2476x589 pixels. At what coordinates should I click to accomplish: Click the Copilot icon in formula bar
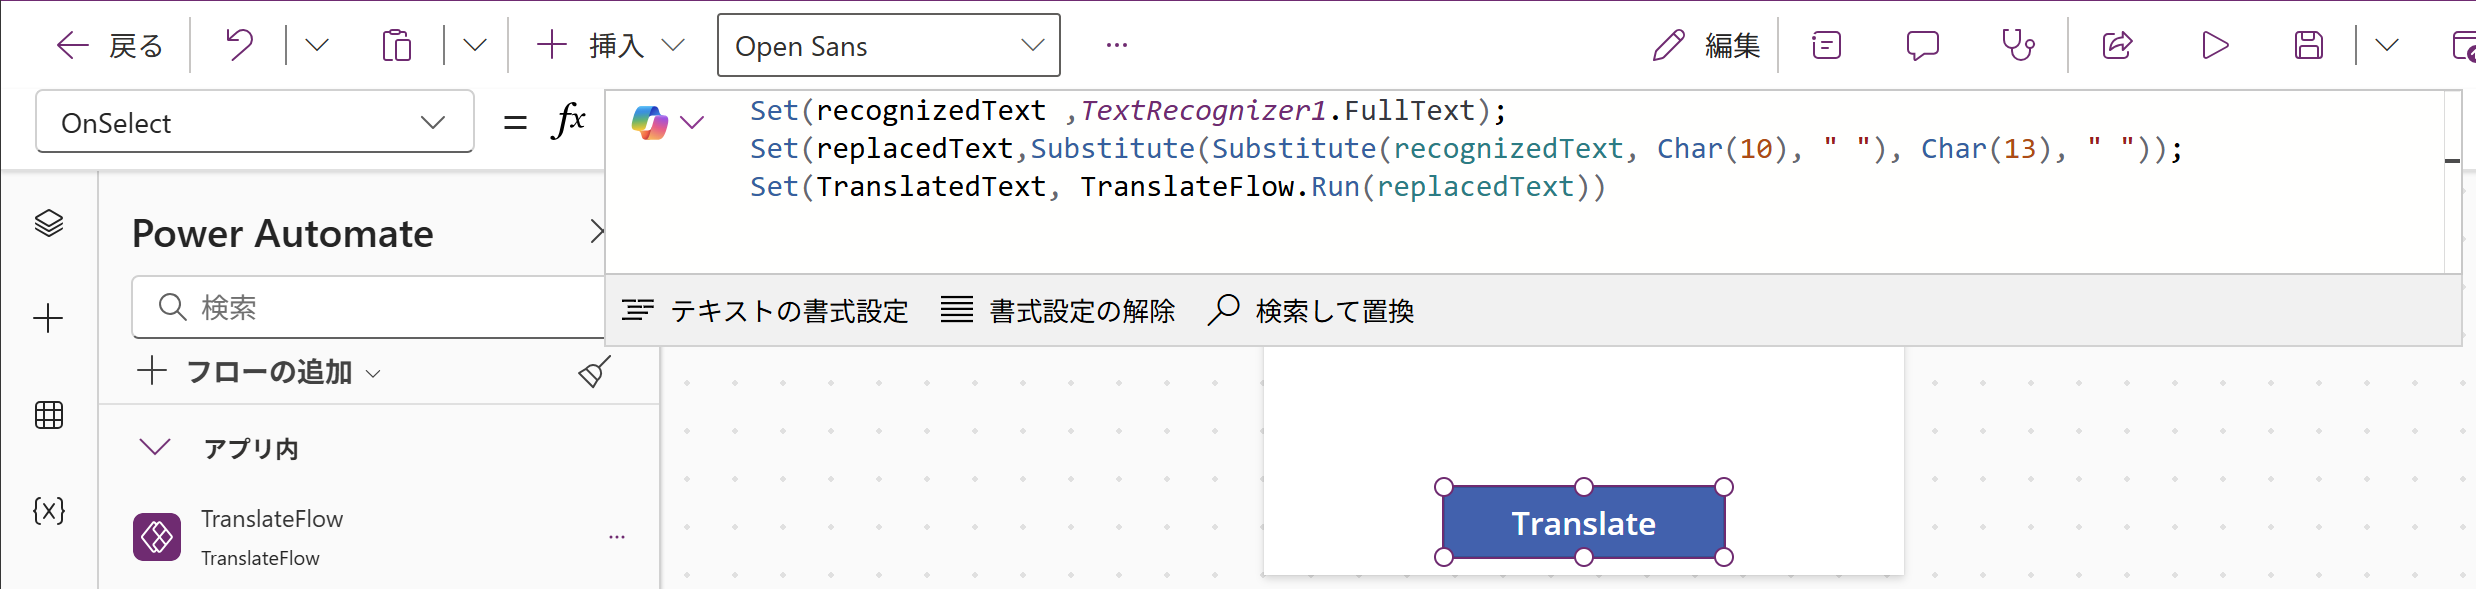[x=650, y=122]
